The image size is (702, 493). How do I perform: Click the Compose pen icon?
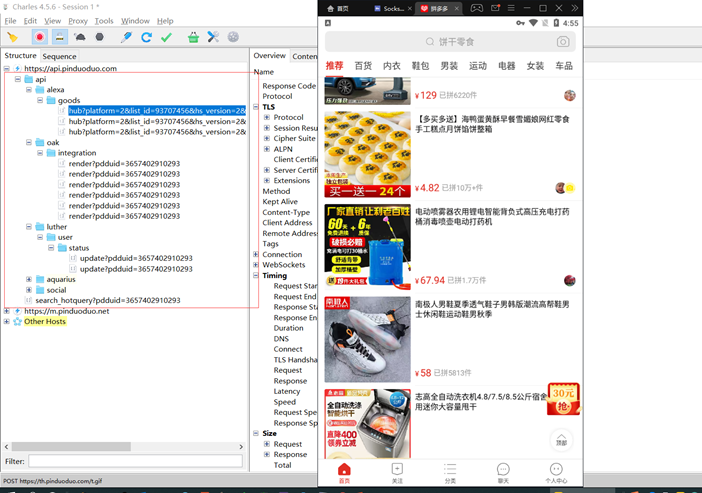click(x=126, y=37)
